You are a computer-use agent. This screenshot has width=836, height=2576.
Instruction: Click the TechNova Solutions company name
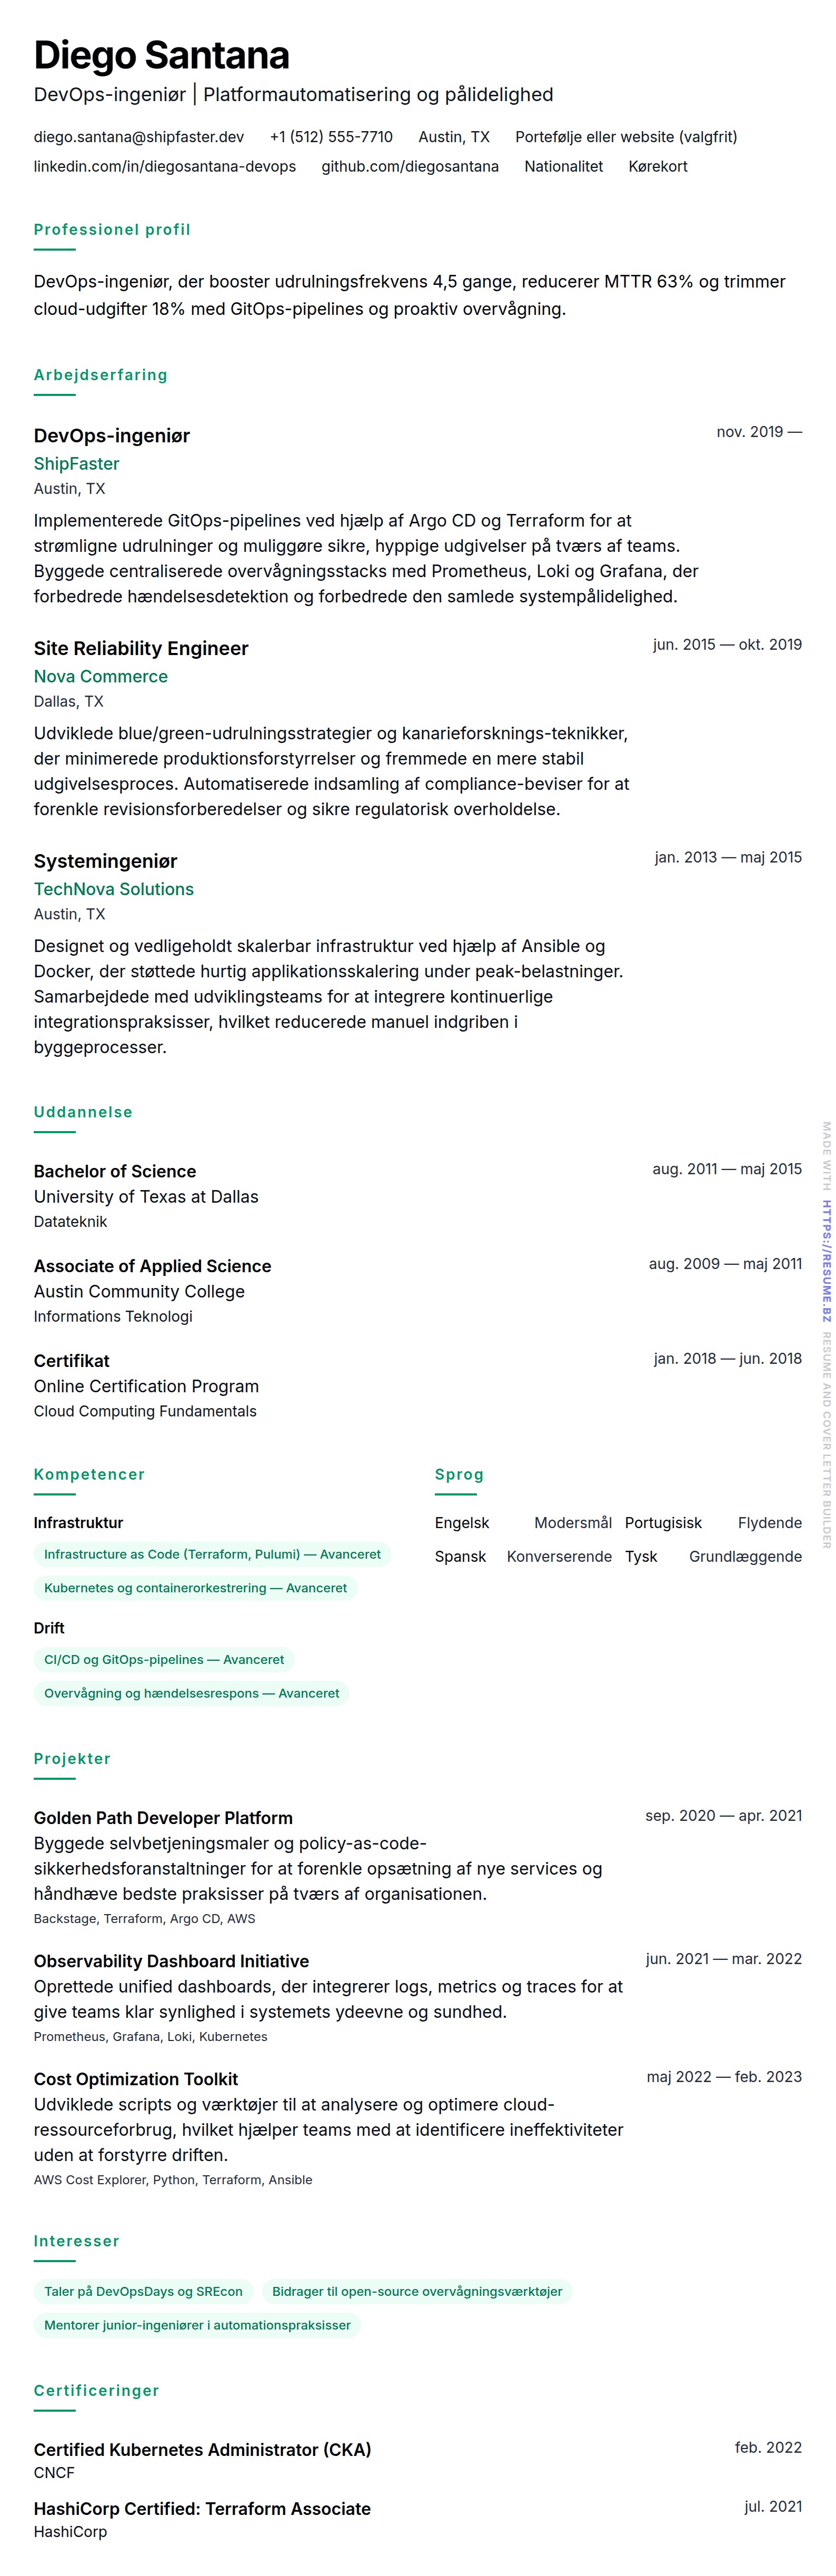click(x=114, y=889)
